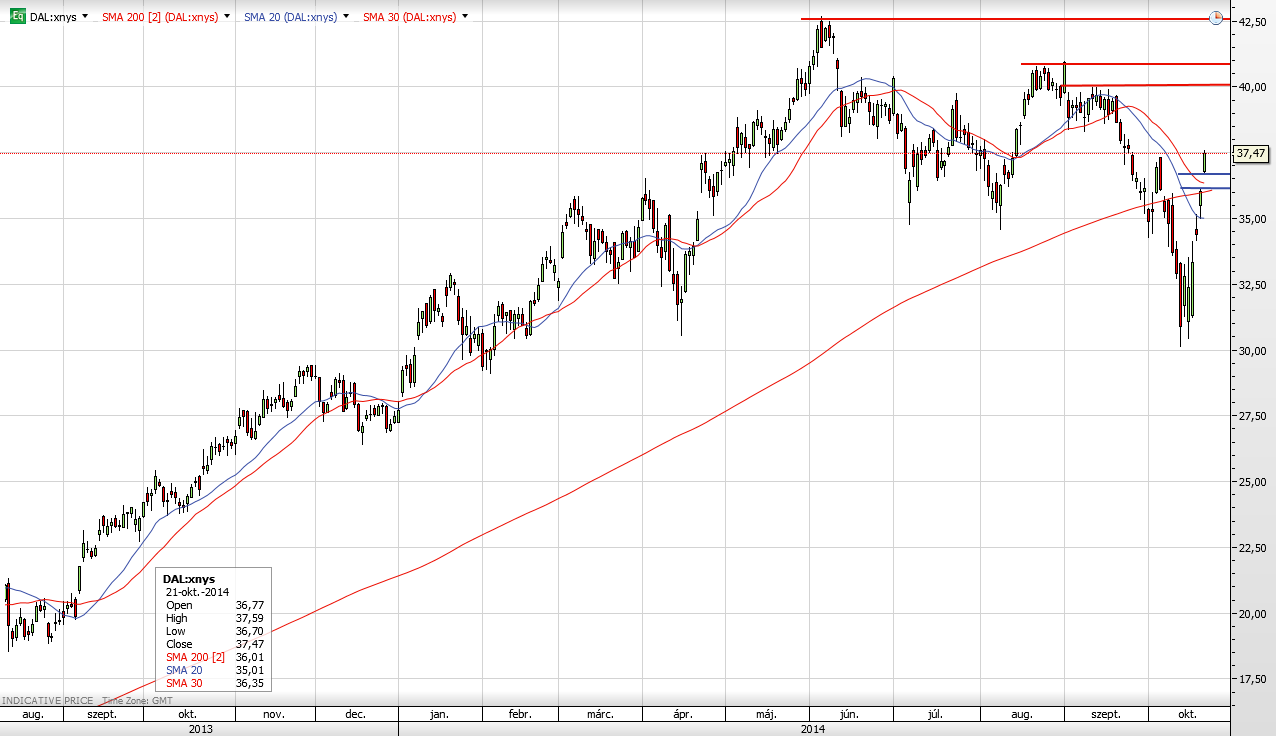Click the 35,00 price axis label
The image size is (1276, 736).
[1253, 219]
